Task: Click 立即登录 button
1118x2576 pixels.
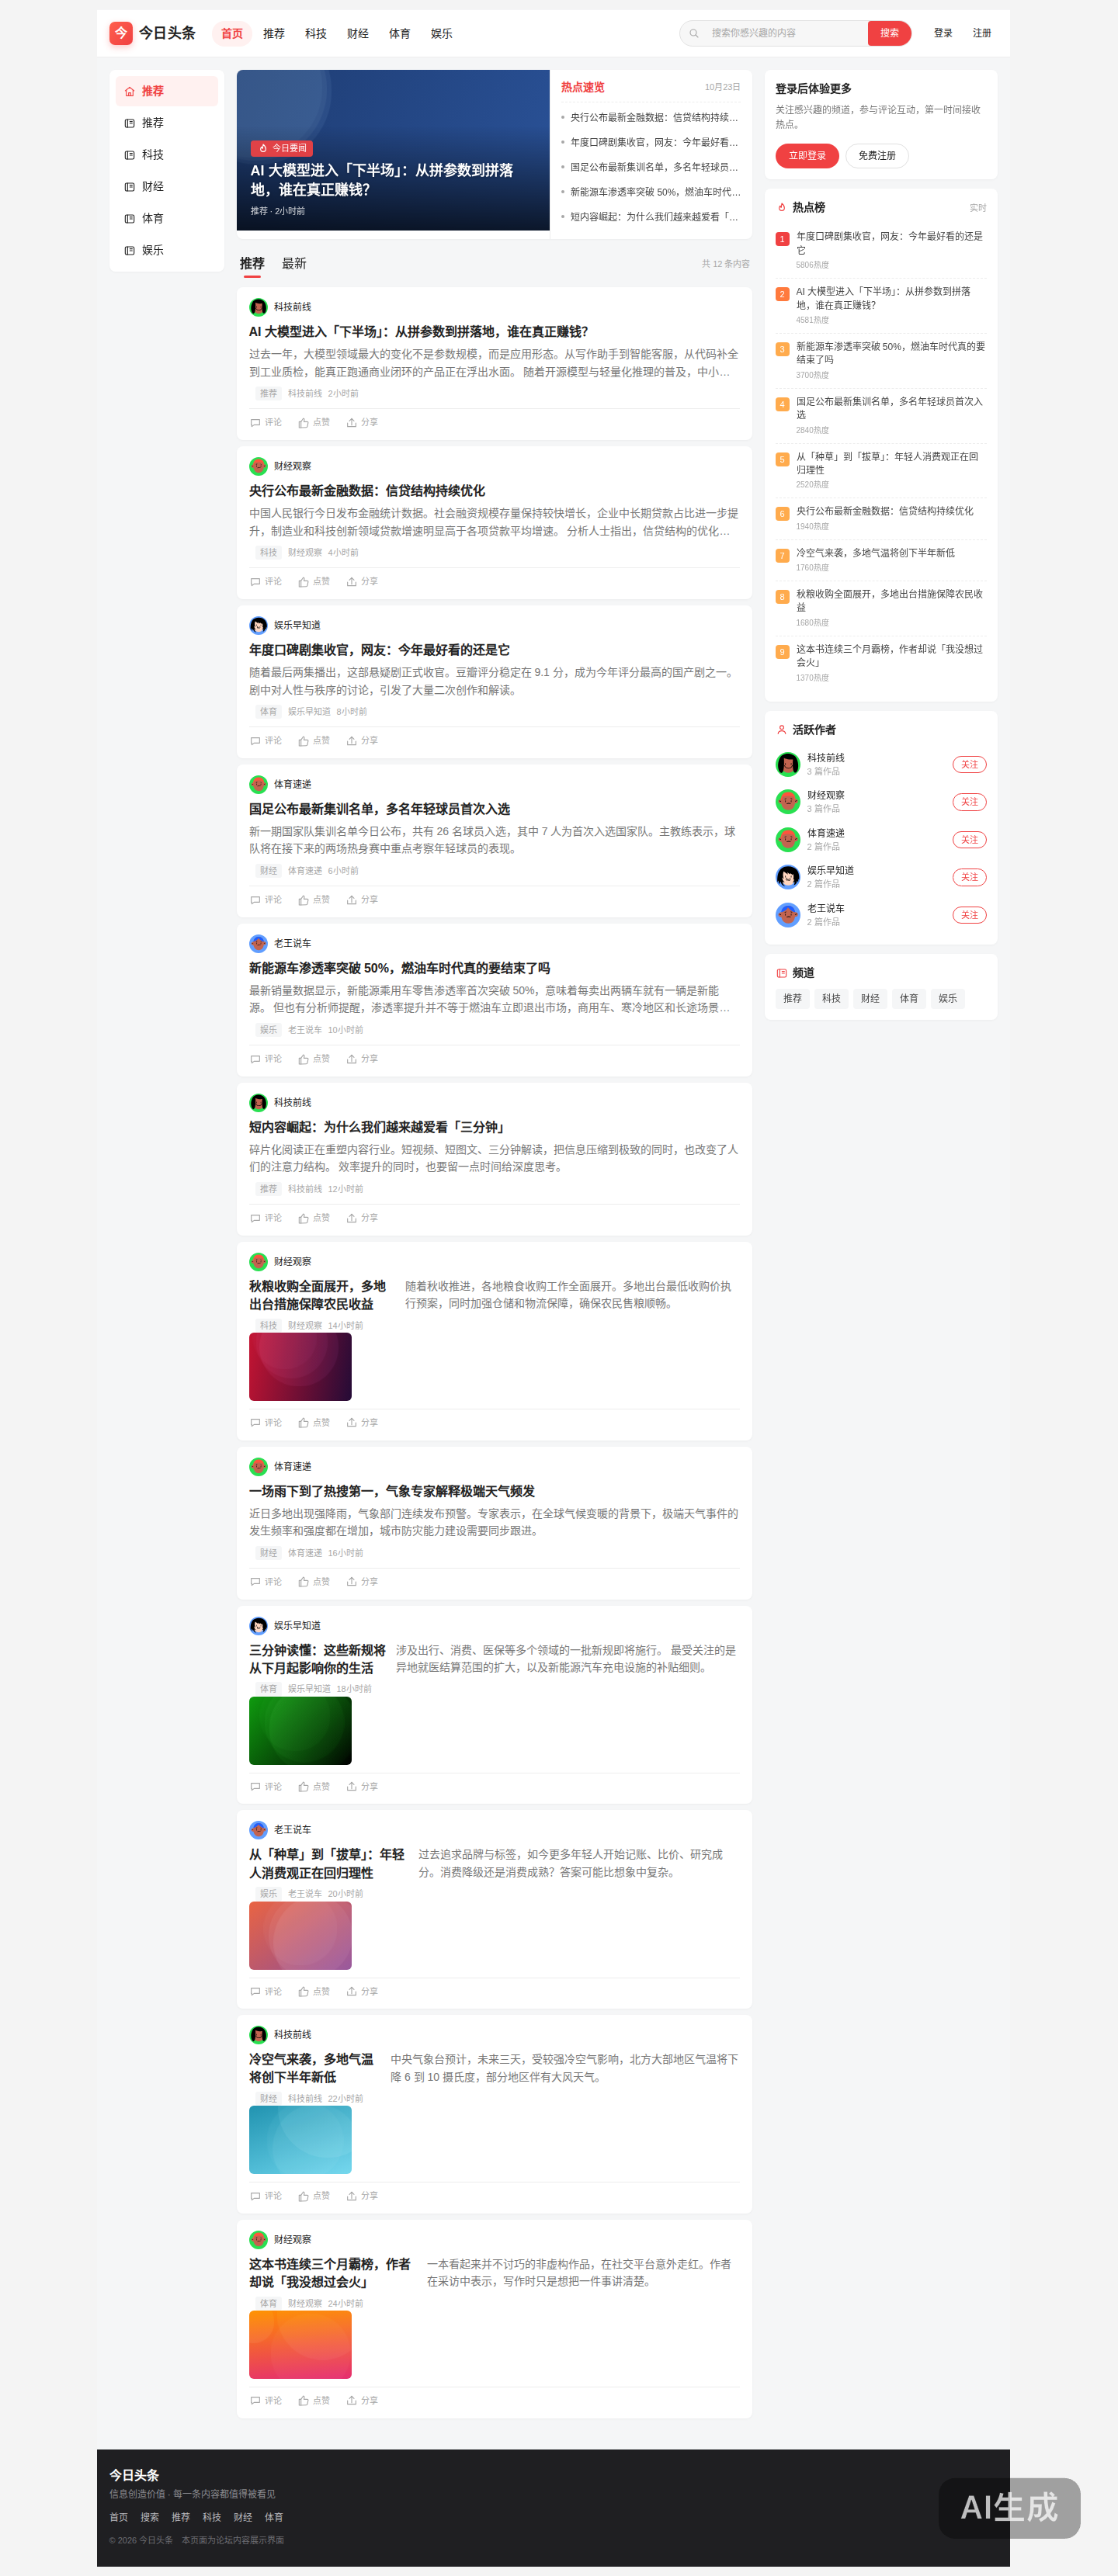Action: (807, 156)
